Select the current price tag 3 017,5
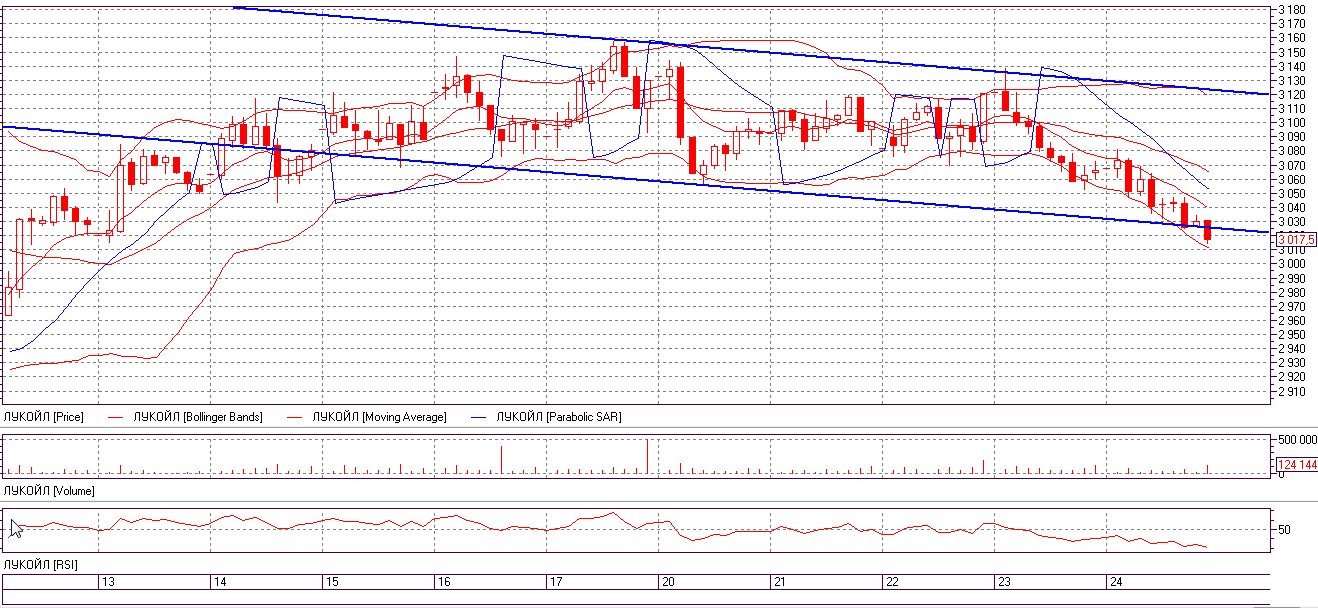The height and width of the screenshot is (608, 1318). tap(1297, 239)
